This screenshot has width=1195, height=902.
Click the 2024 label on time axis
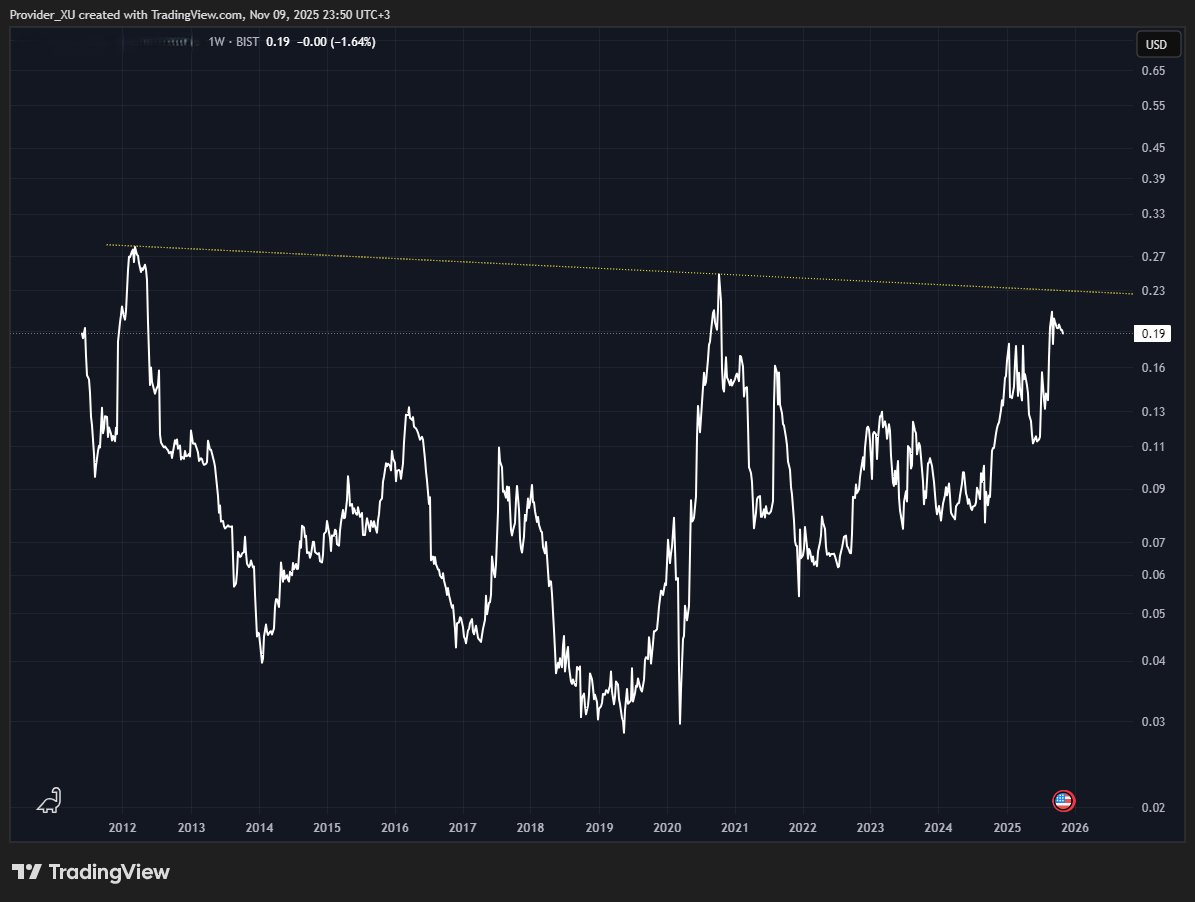tap(938, 828)
